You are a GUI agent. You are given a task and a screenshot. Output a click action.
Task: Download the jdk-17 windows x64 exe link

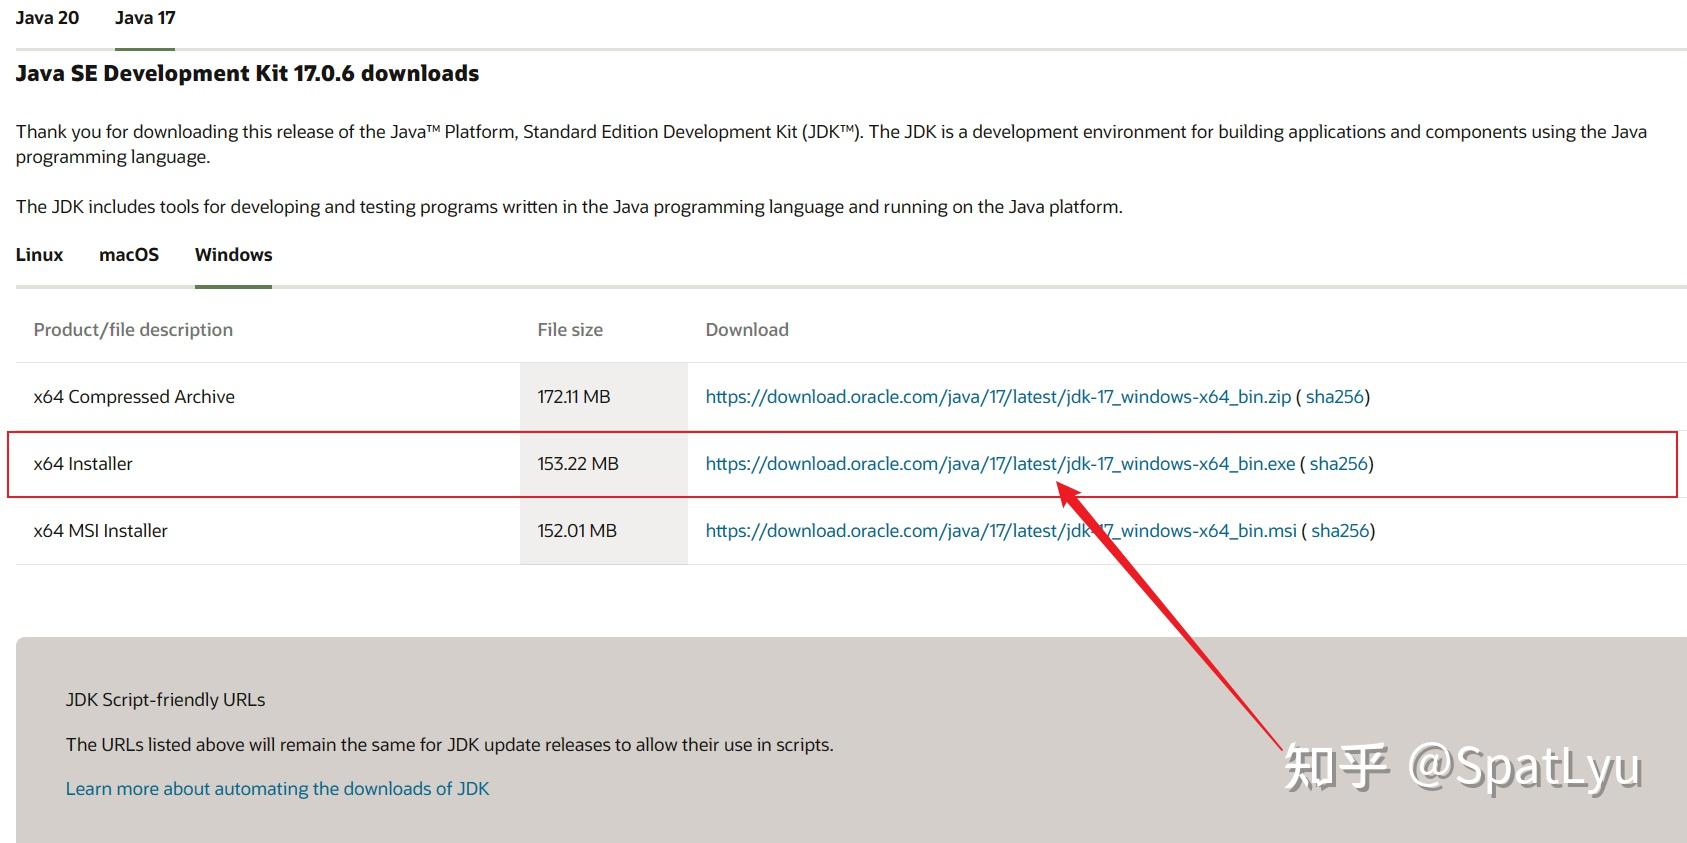coord(1000,464)
